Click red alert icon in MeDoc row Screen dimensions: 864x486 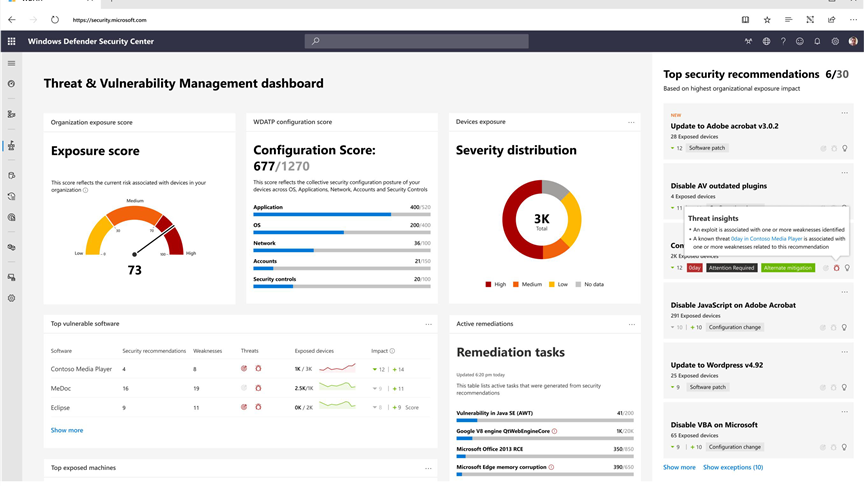coord(258,388)
